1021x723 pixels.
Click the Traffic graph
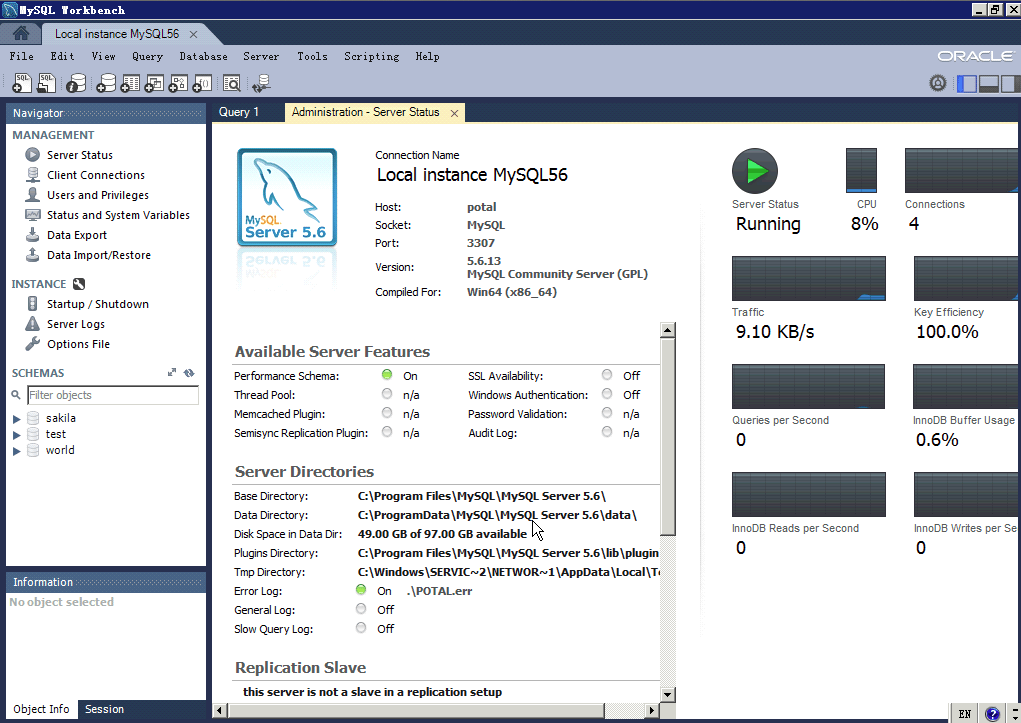pos(808,278)
